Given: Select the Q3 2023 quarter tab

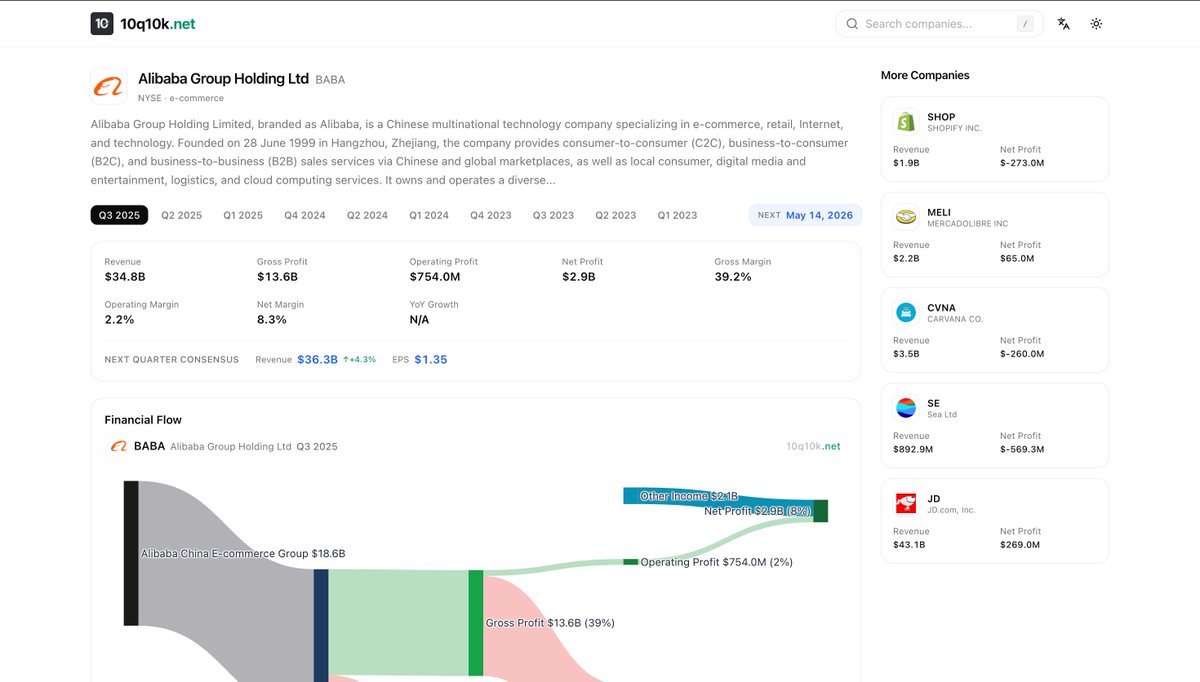Looking at the screenshot, I should [x=553, y=215].
